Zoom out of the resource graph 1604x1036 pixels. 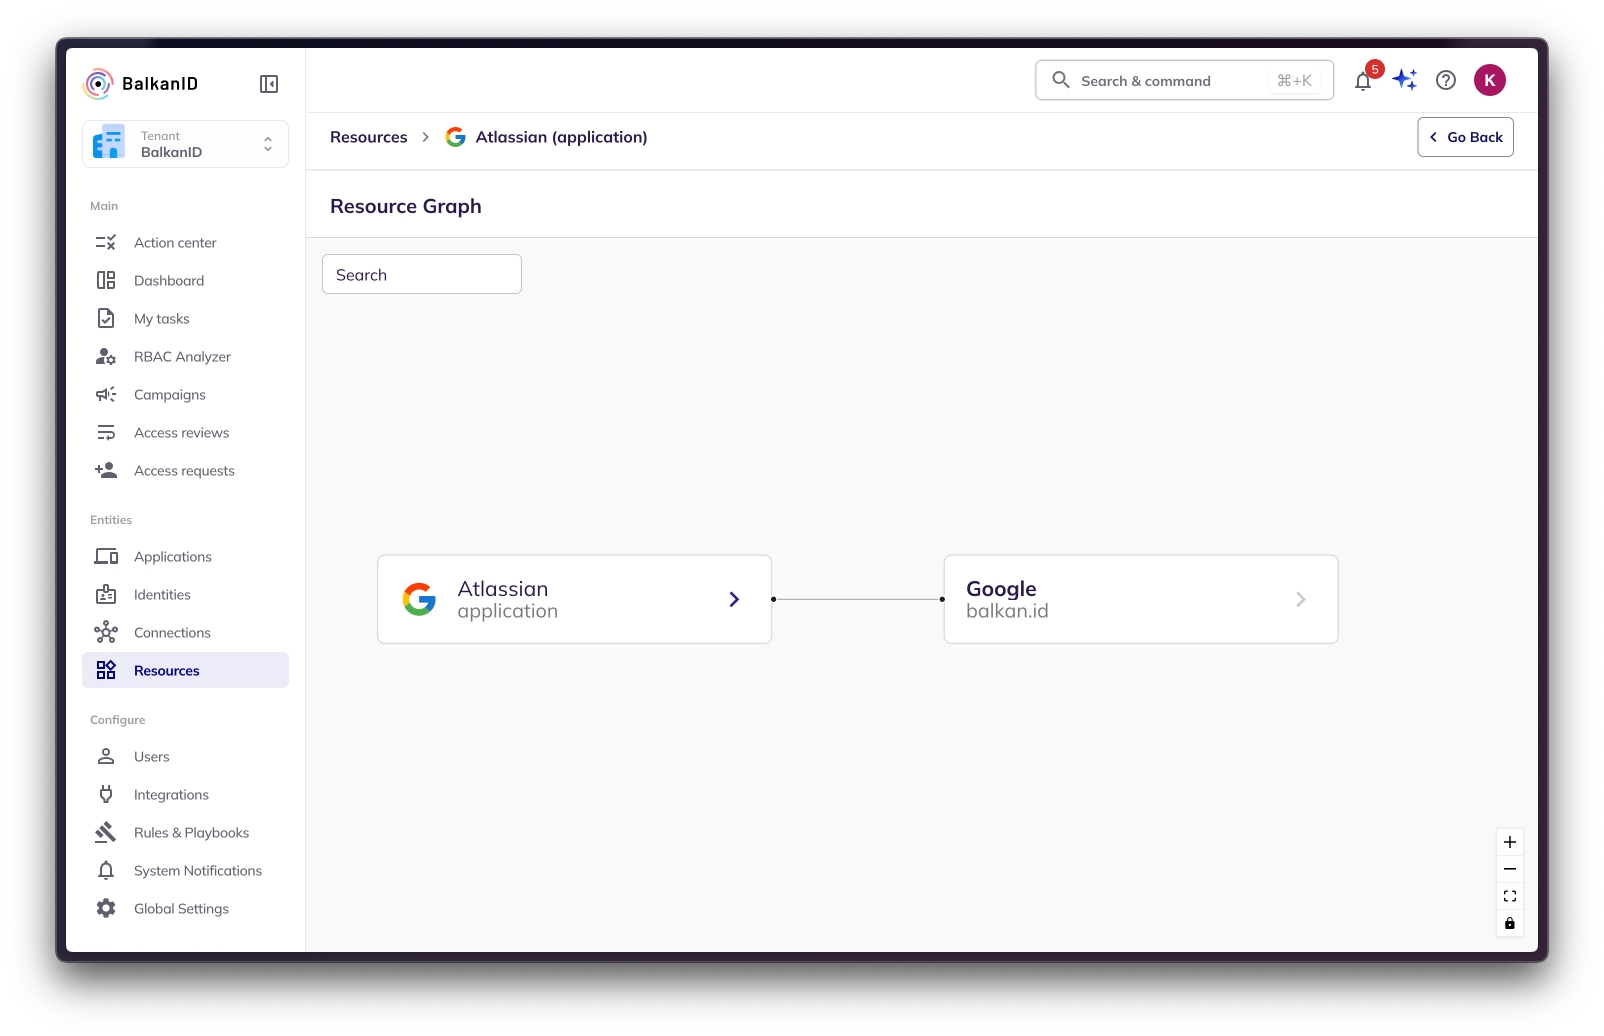tap(1509, 869)
